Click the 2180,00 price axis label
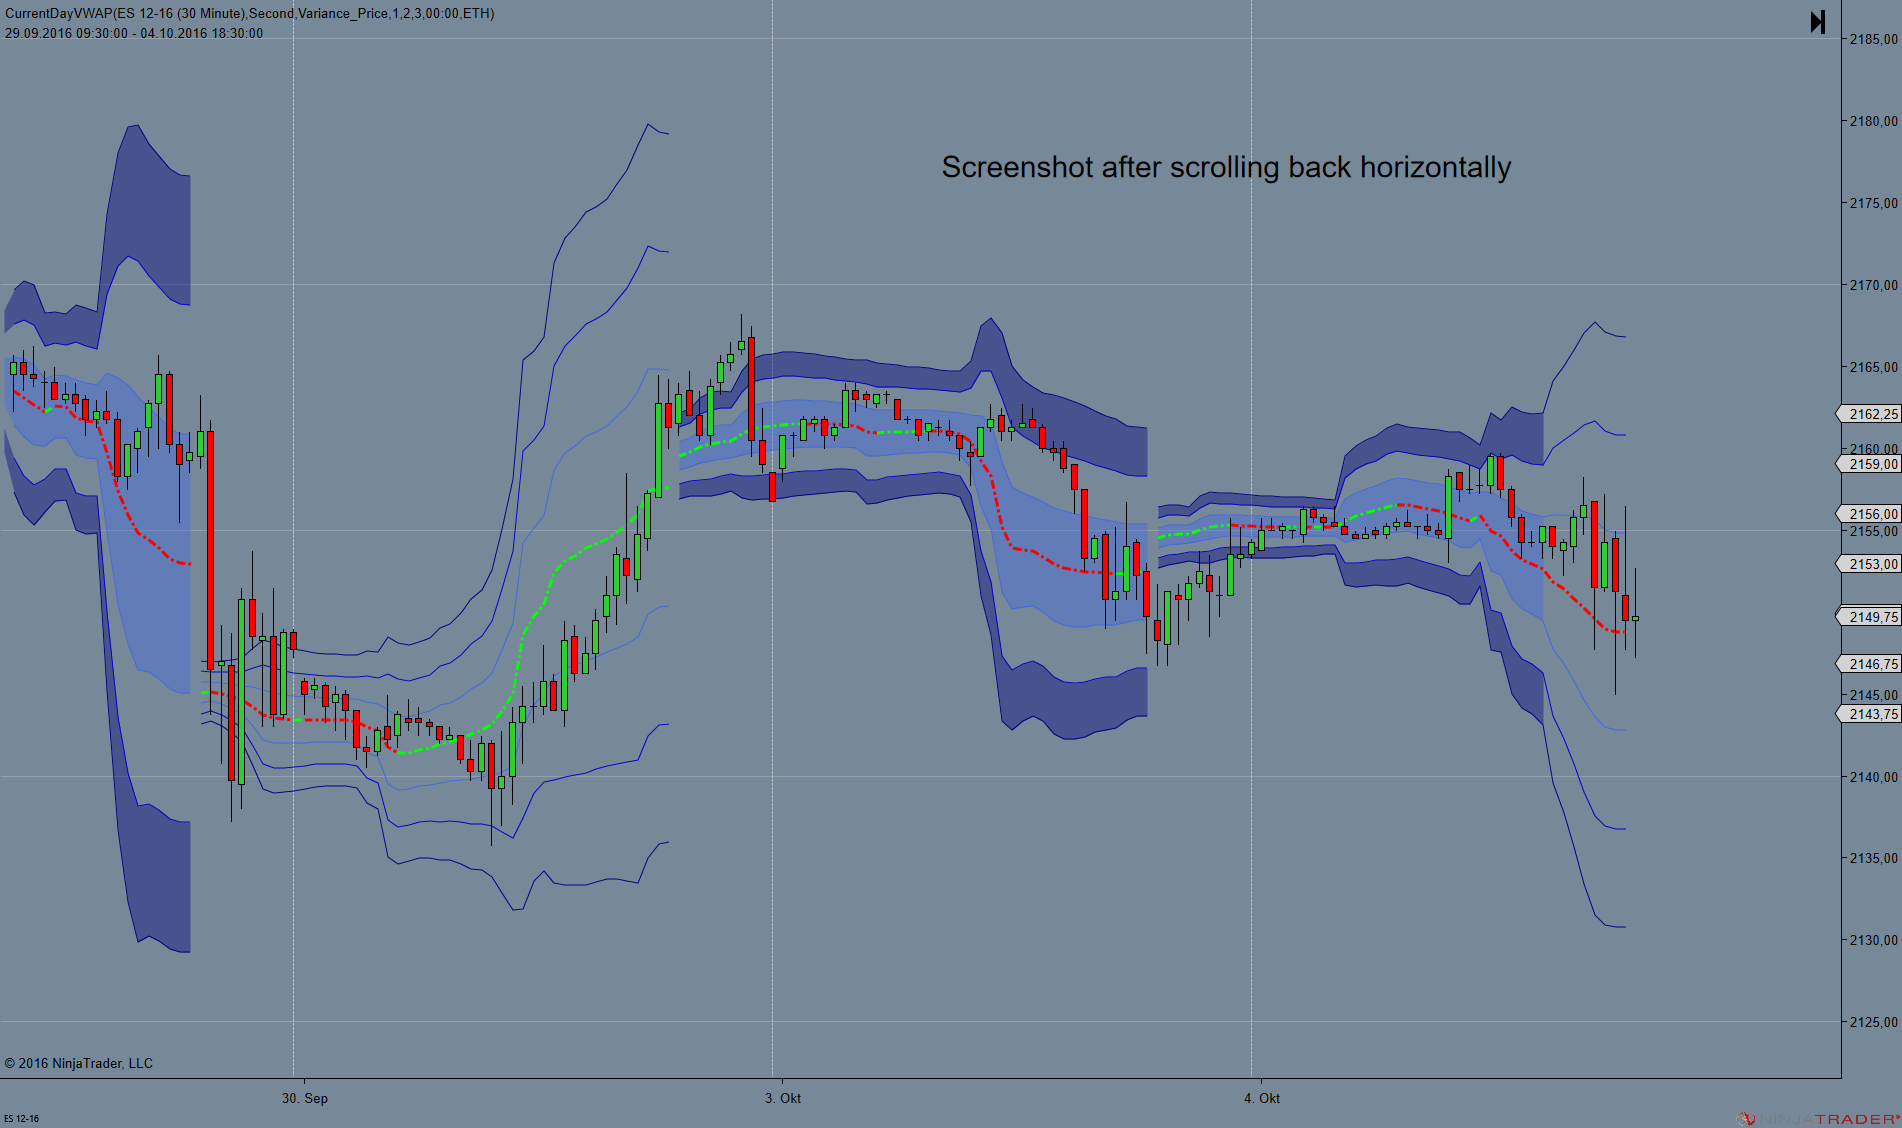 (1873, 121)
